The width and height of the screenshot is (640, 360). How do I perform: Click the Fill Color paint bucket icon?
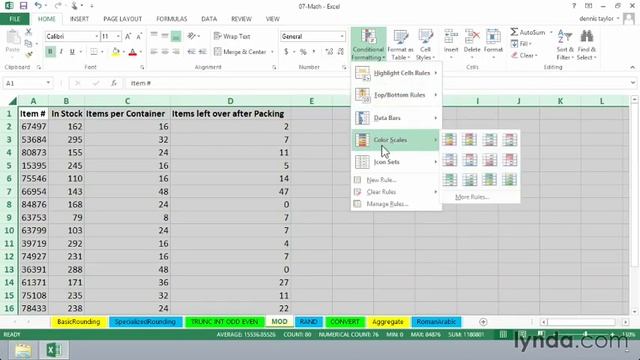point(116,52)
